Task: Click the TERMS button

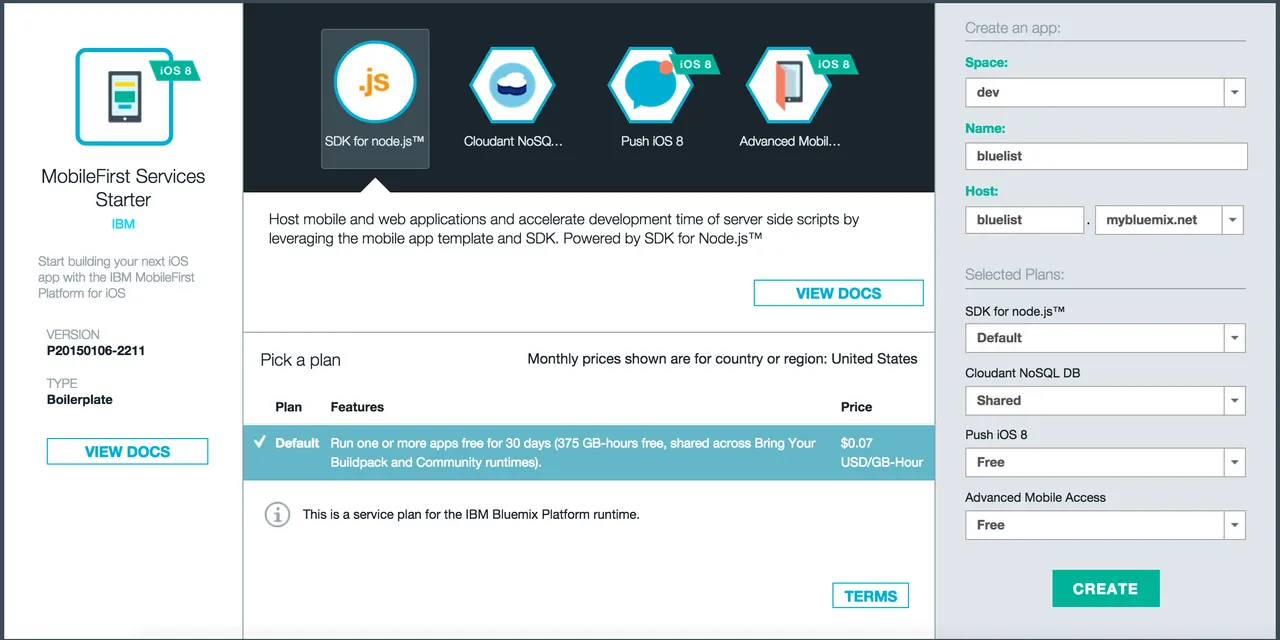Action: (x=870, y=596)
